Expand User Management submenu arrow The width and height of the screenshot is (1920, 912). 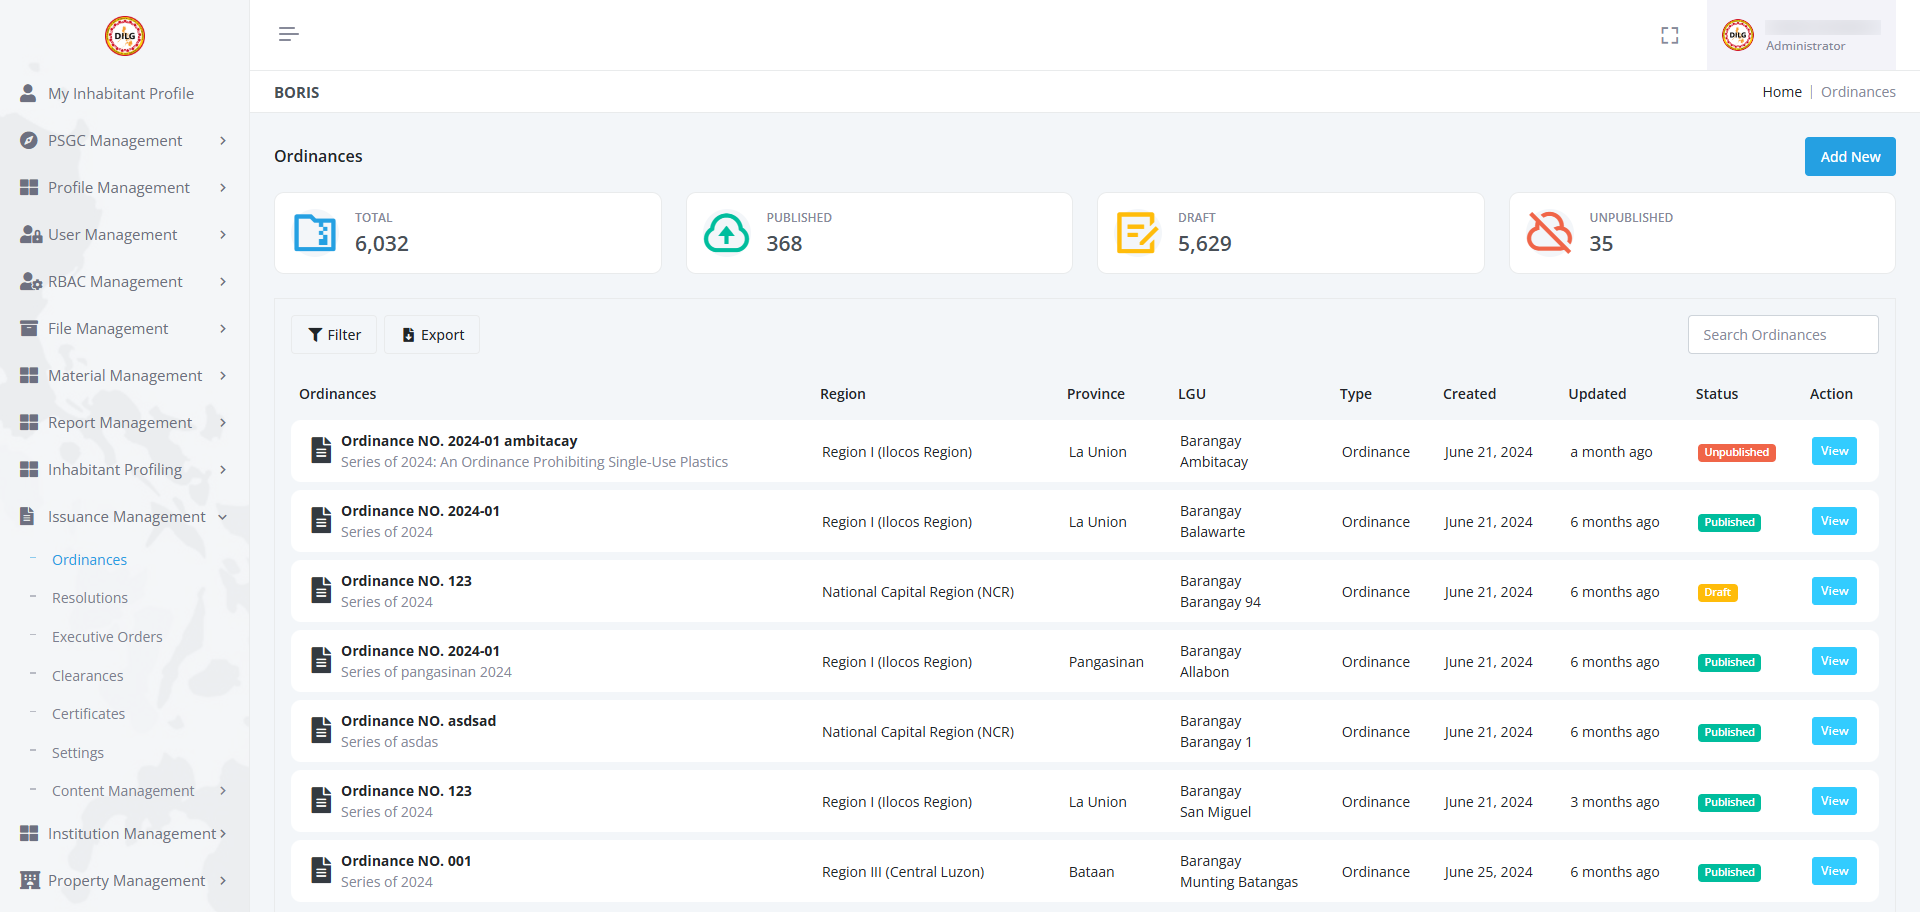tap(223, 235)
